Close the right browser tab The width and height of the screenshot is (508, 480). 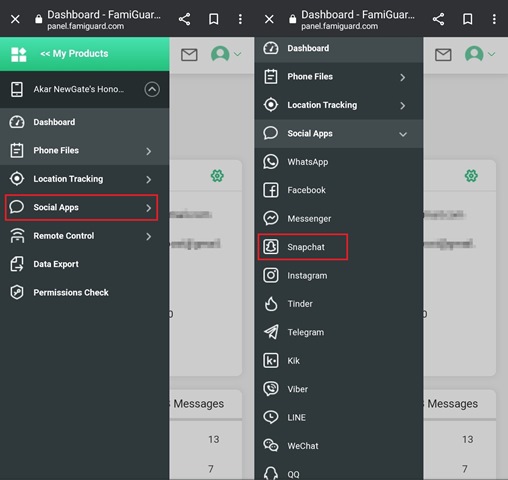point(269,19)
